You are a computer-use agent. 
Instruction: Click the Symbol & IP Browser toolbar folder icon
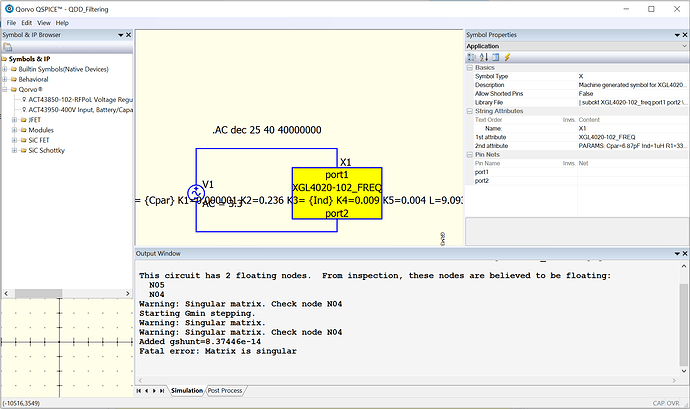(x=7, y=47)
